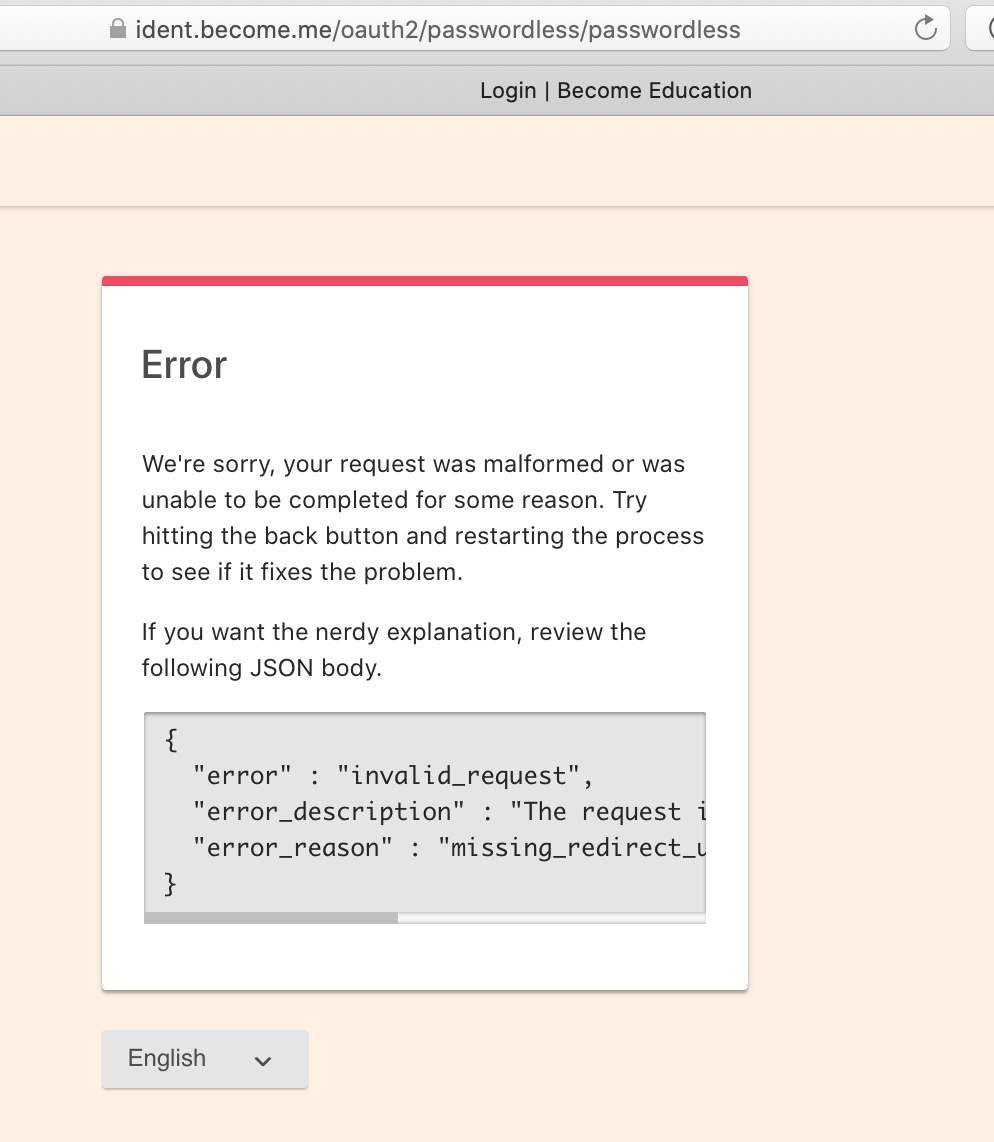Click the English language selector button

(x=204, y=1058)
